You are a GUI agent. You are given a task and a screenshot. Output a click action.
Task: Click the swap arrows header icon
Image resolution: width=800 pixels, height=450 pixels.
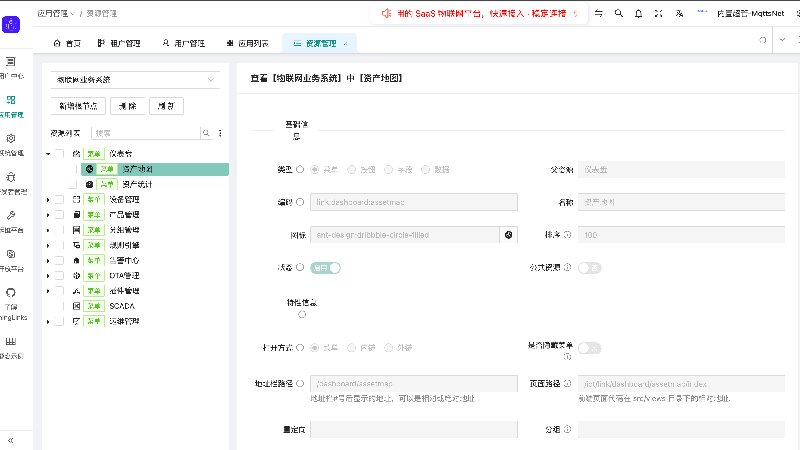(599, 13)
